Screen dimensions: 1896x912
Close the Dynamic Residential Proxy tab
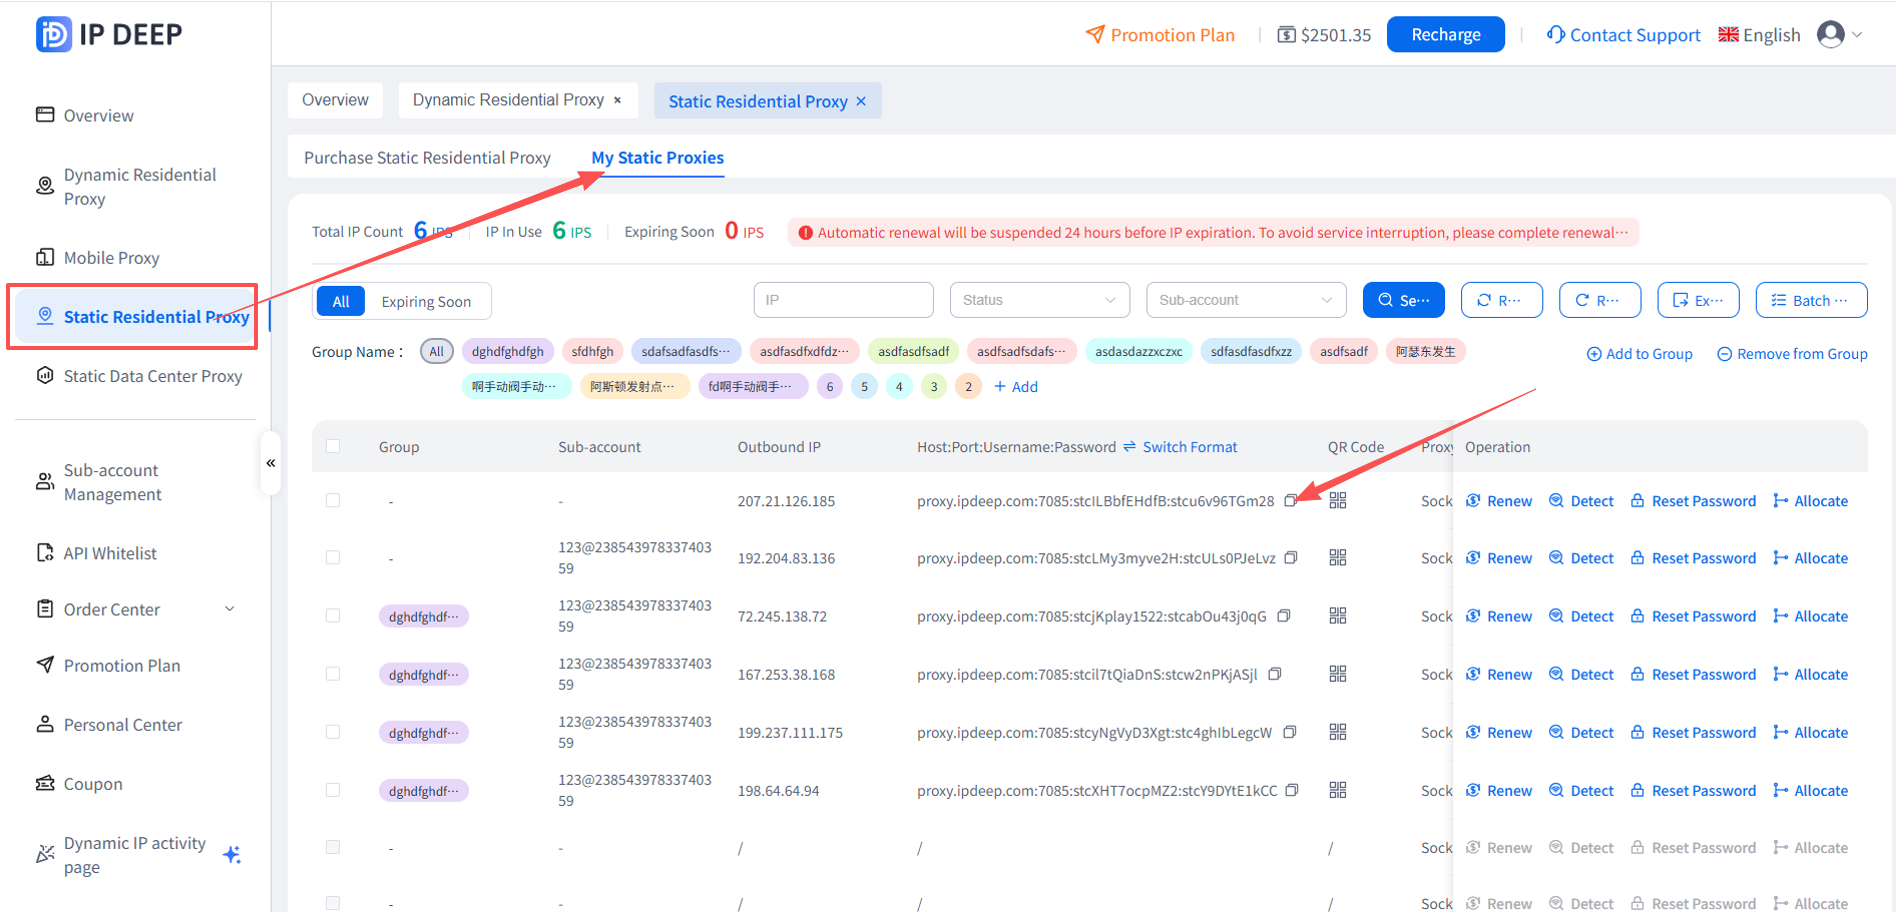point(618,100)
